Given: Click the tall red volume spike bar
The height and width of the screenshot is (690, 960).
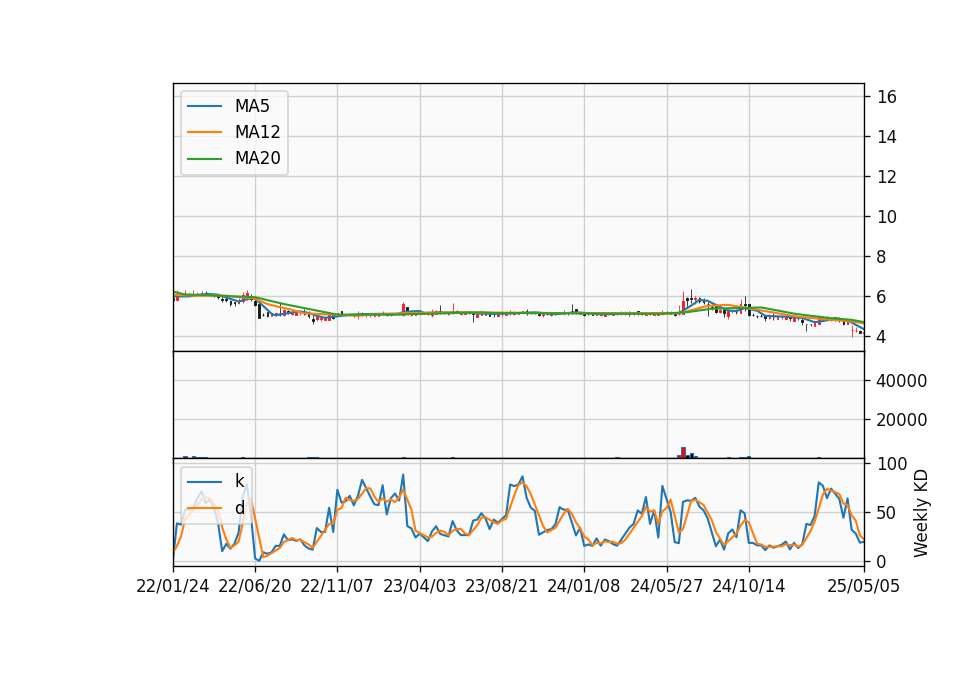Looking at the screenshot, I should click(x=683, y=452).
